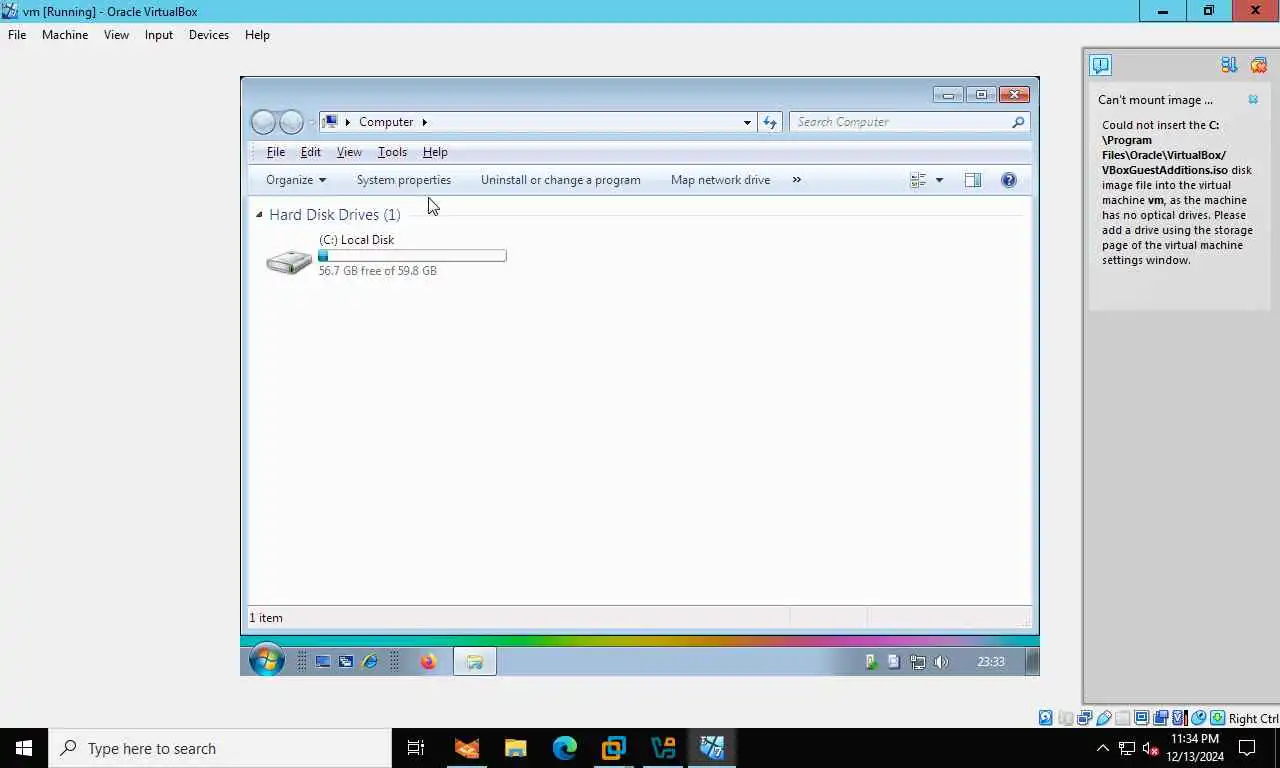Collapse the Hard Disk Drives group
This screenshot has width=1280, height=768.
tap(259, 214)
